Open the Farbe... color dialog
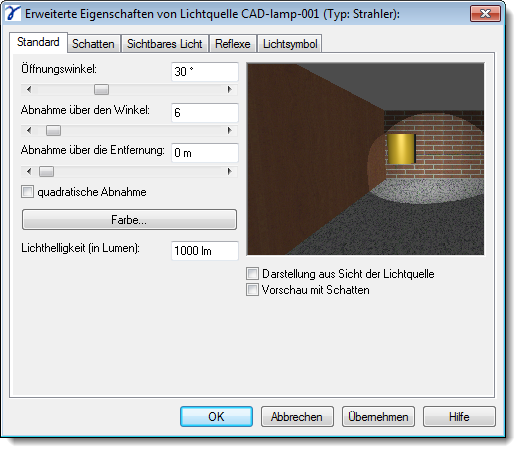 point(129,220)
